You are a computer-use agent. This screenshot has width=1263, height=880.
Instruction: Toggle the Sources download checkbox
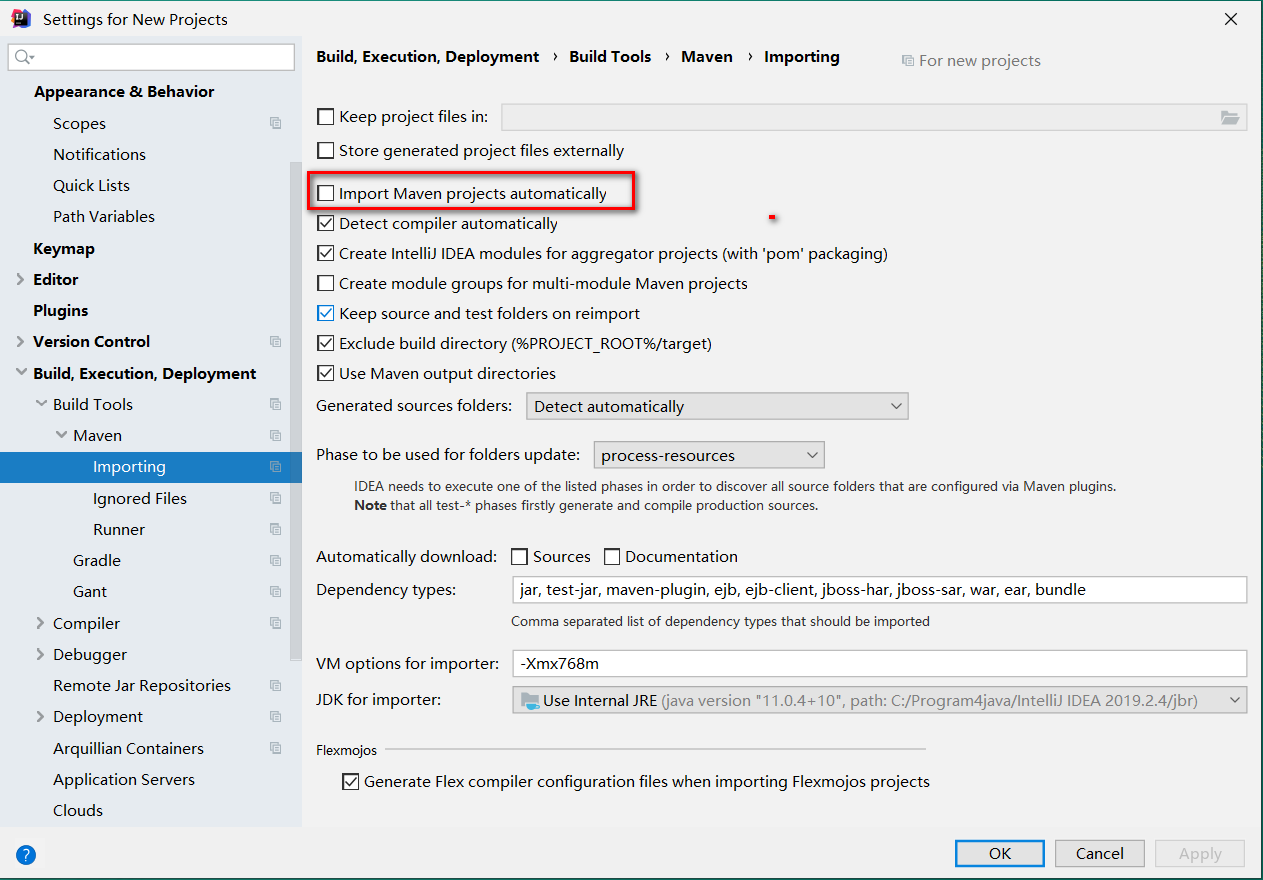tap(520, 557)
